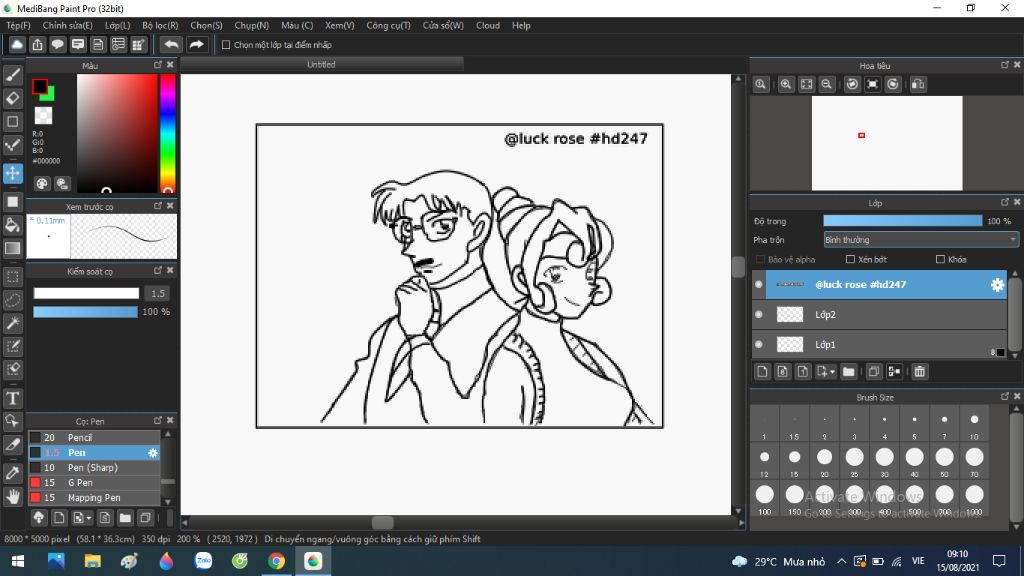Click the Undo arrow in the toolbar
This screenshot has width=1024, height=576.
tap(171, 45)
